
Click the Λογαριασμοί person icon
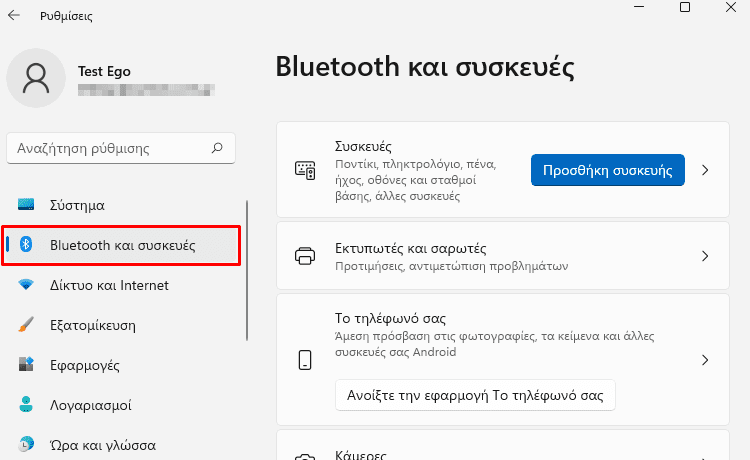[x=26, y=405]
